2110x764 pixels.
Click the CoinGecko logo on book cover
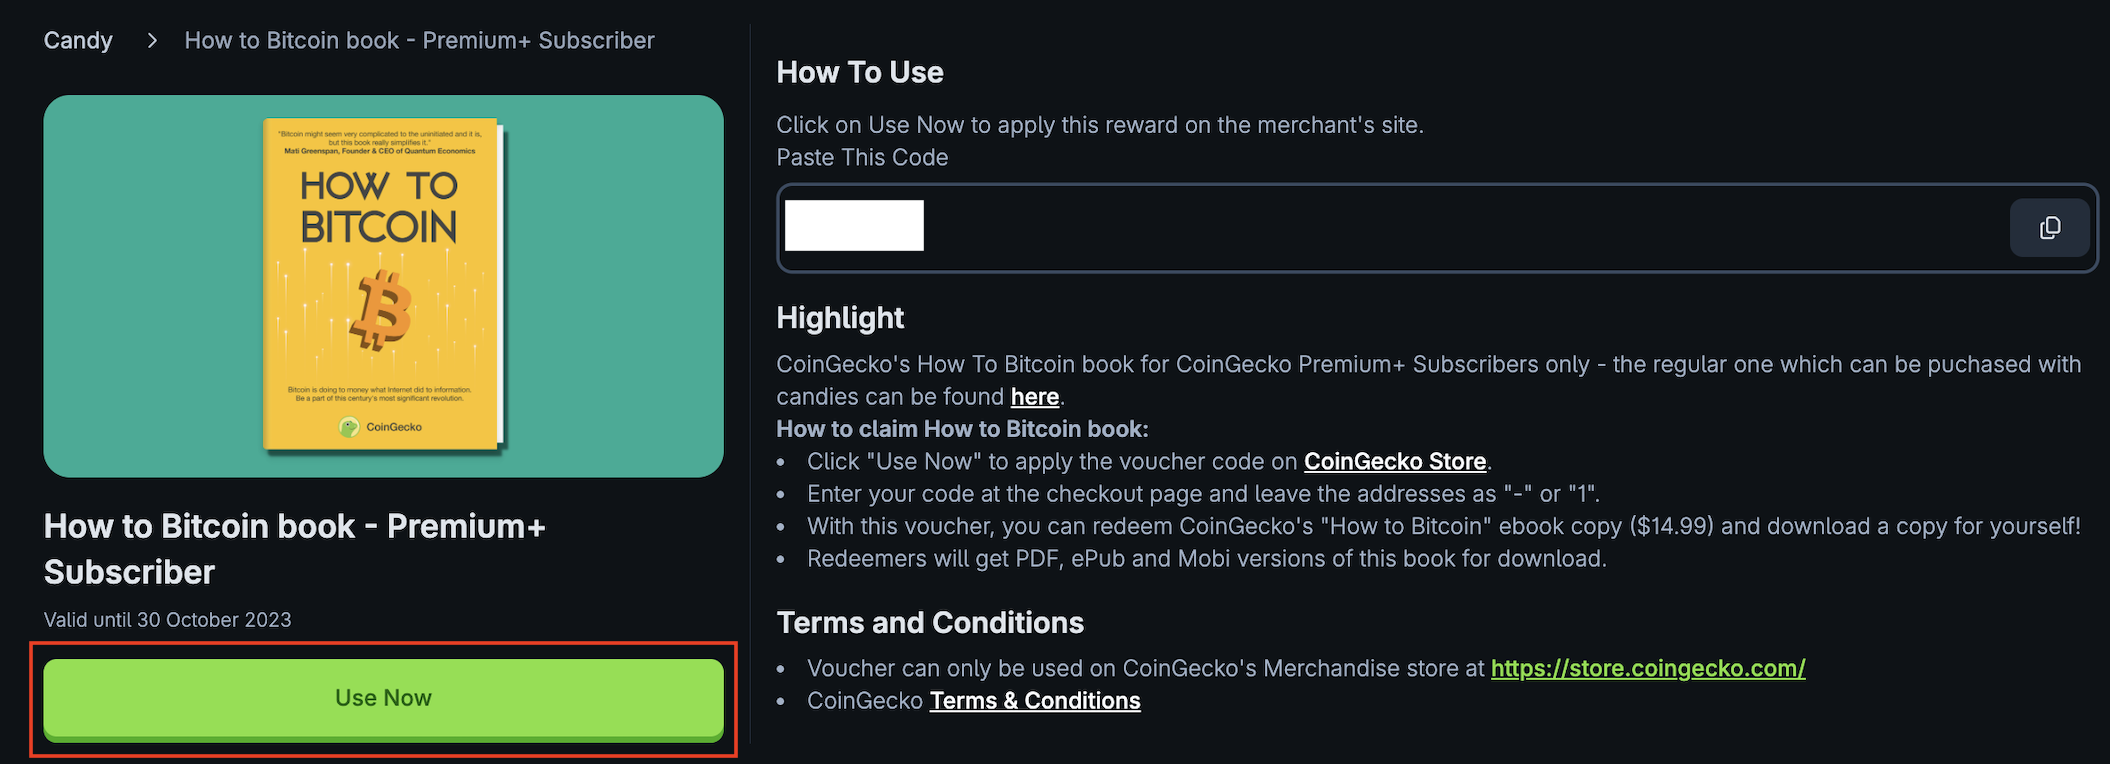[x=349, y=427]
